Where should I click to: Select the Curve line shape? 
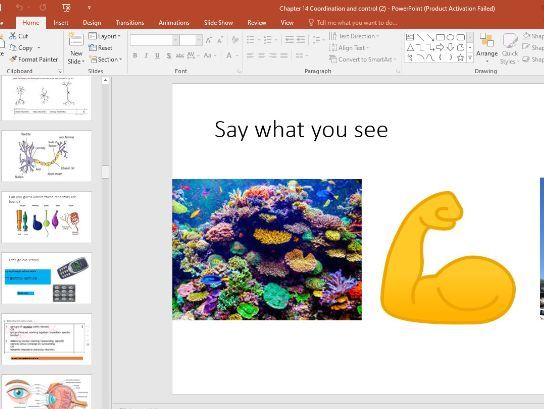(x=430, y=58)
